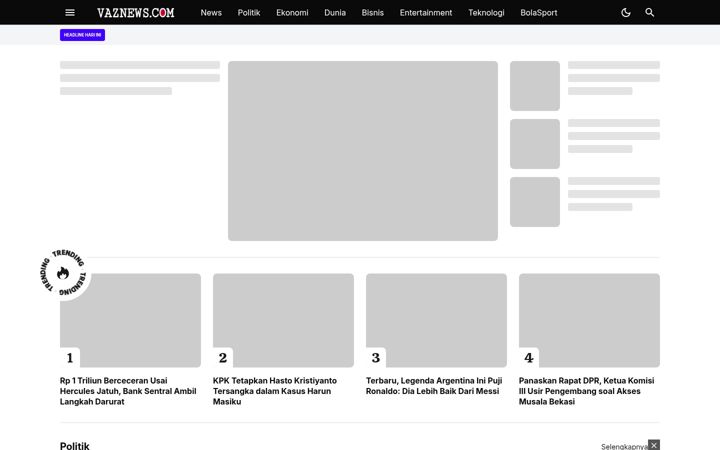
Task: Open the hamburger menu
Action: 70,12
